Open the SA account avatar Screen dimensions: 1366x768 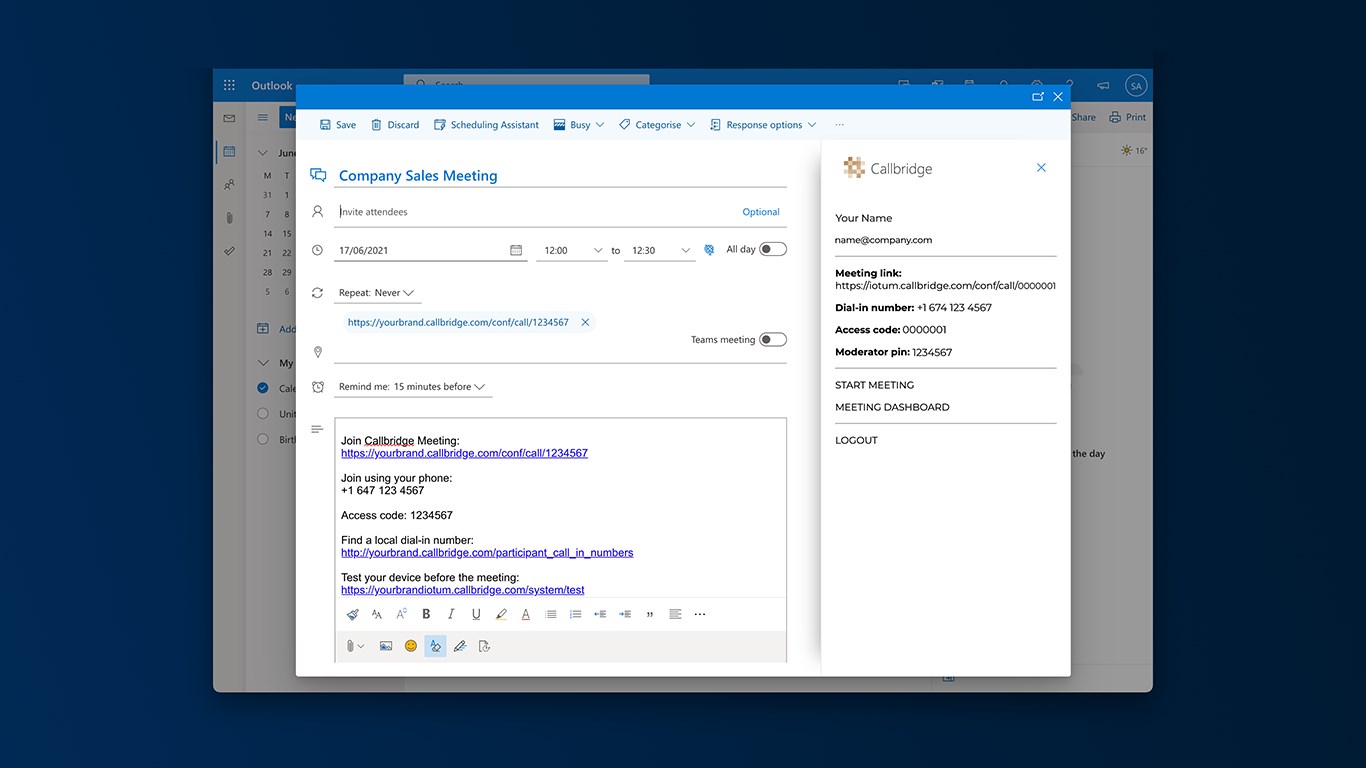tap(1135, 86)
